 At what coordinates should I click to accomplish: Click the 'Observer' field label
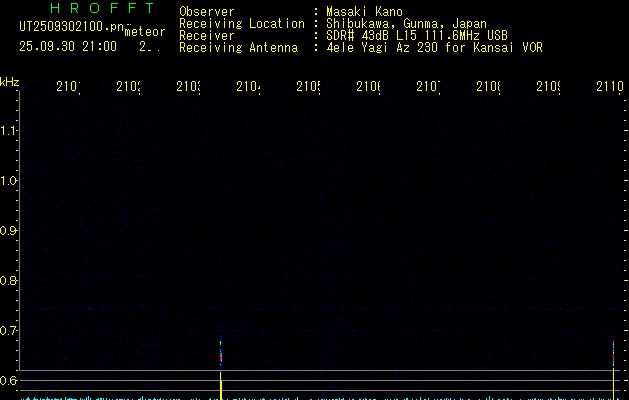[206, 12]
